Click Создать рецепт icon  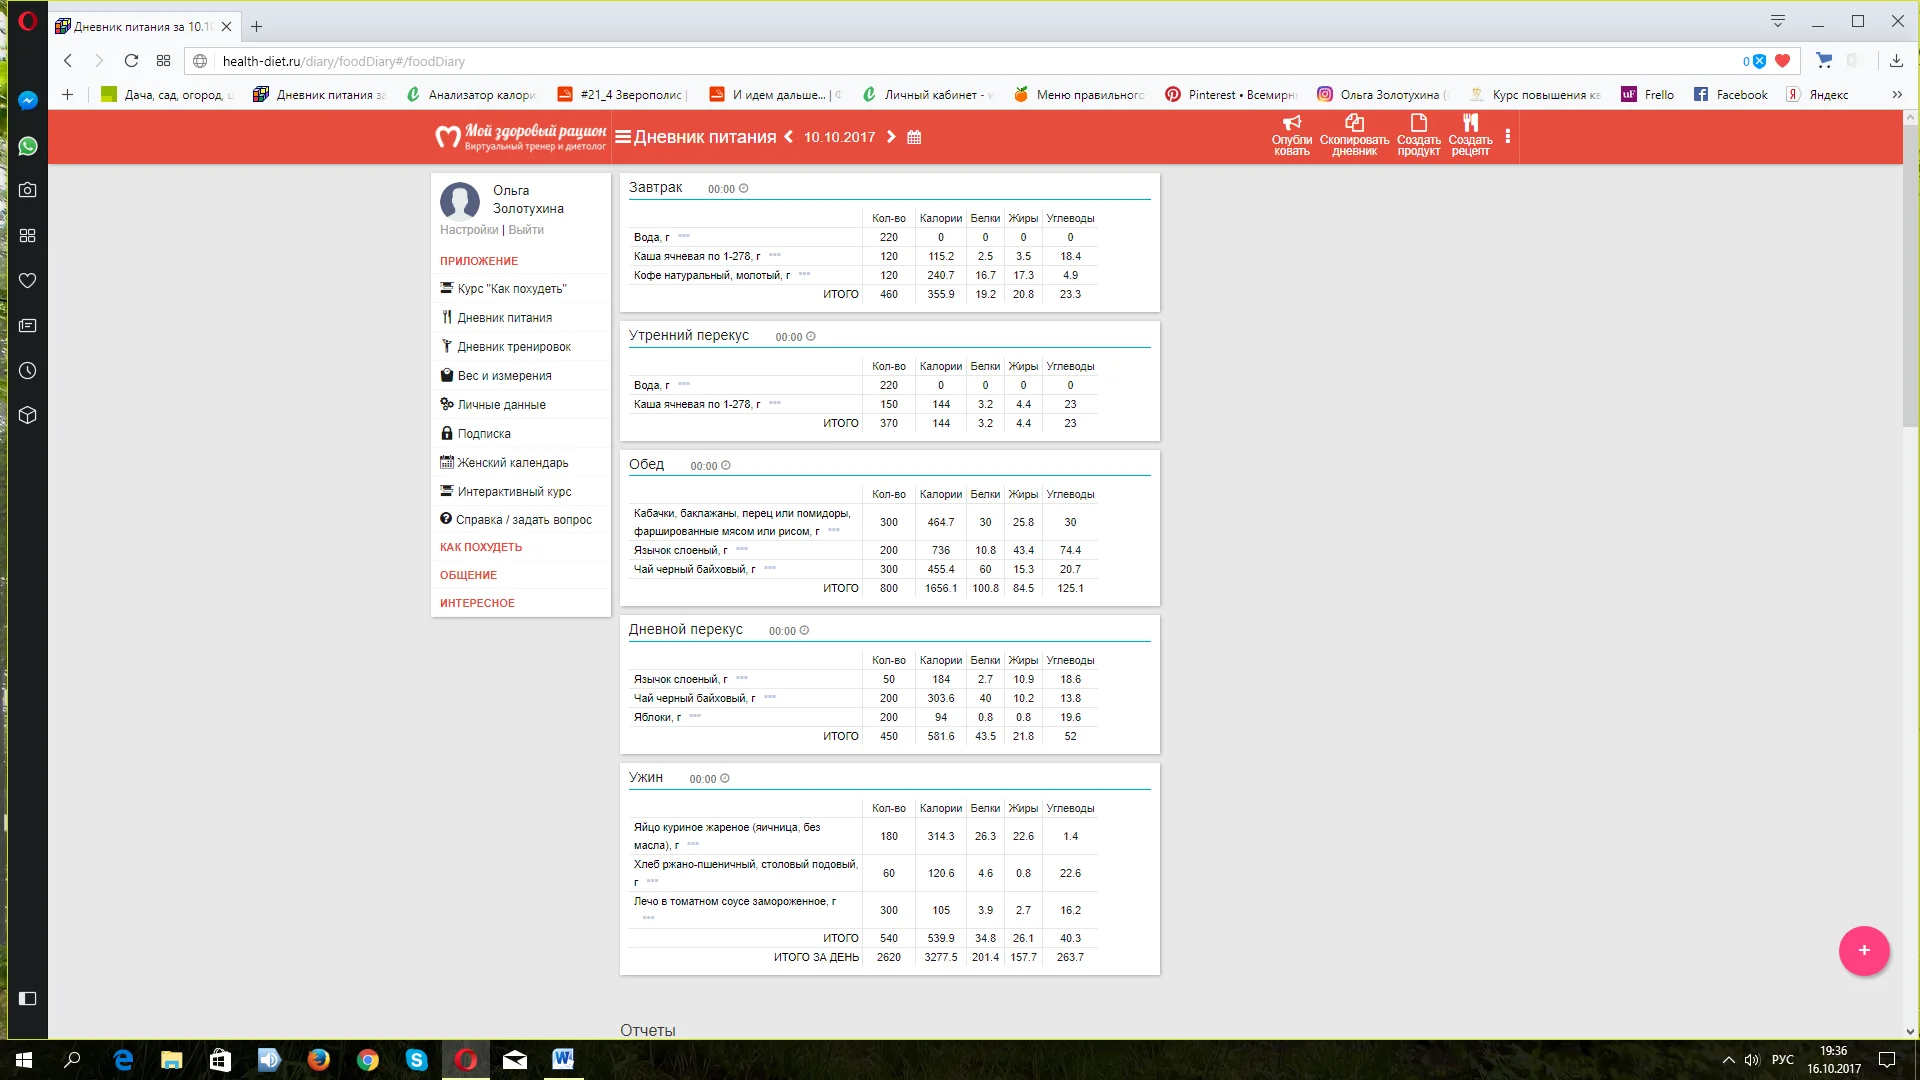pyautogui.click(x=1470, y=123)
